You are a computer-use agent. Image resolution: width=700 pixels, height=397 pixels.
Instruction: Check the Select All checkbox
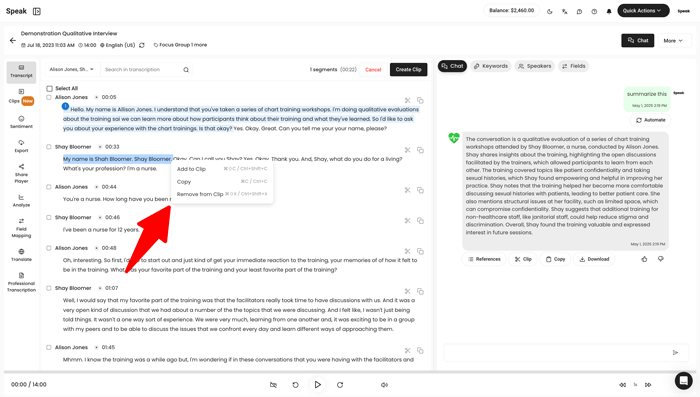click(50, 88)
